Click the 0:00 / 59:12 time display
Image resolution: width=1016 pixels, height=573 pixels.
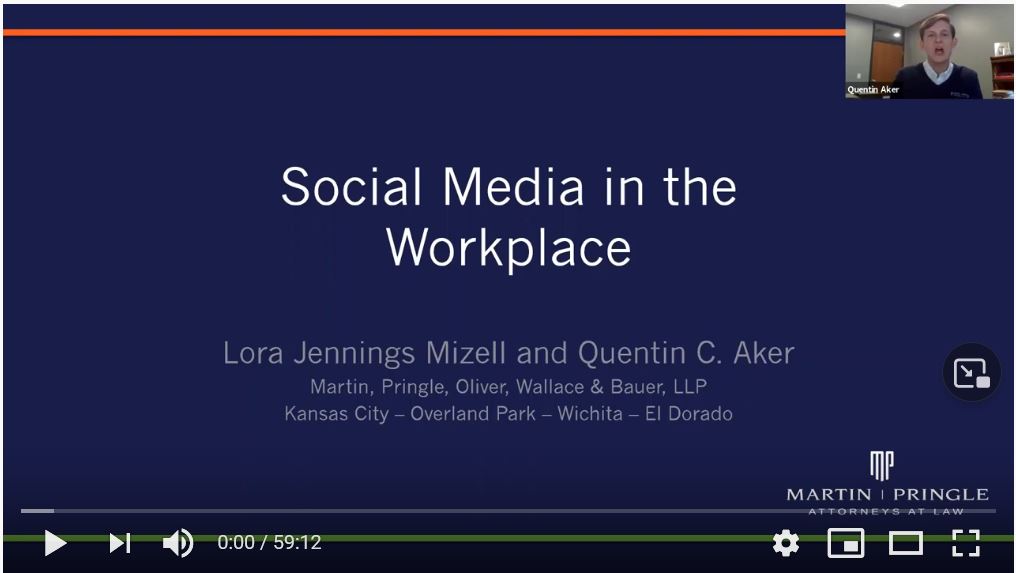click(269, 543)
